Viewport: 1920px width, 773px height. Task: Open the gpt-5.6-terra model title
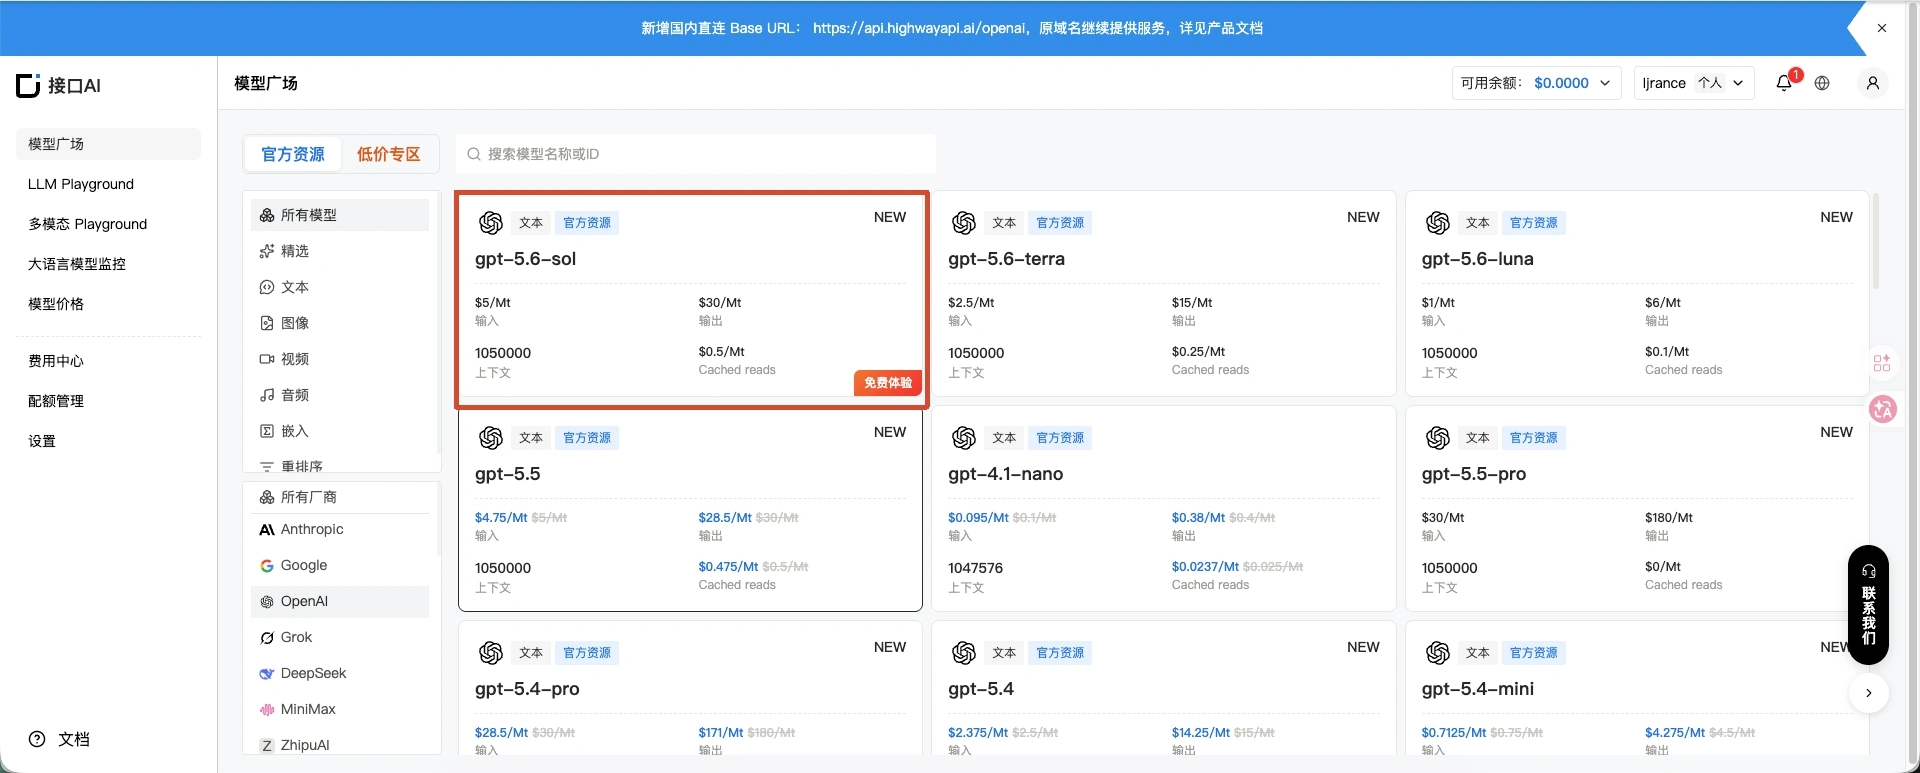(1006, 259)
